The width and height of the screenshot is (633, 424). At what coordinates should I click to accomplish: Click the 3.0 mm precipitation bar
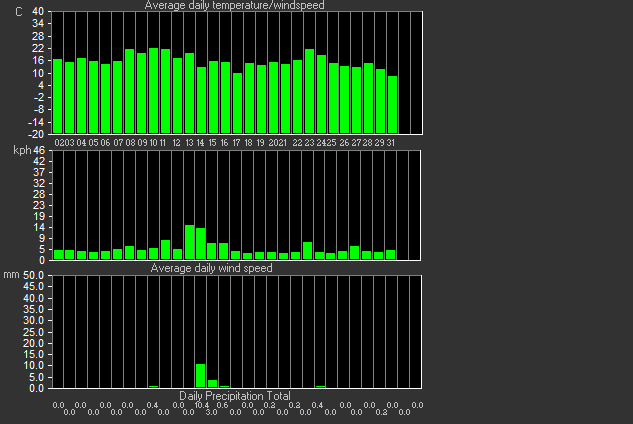(x=212, y=384)
